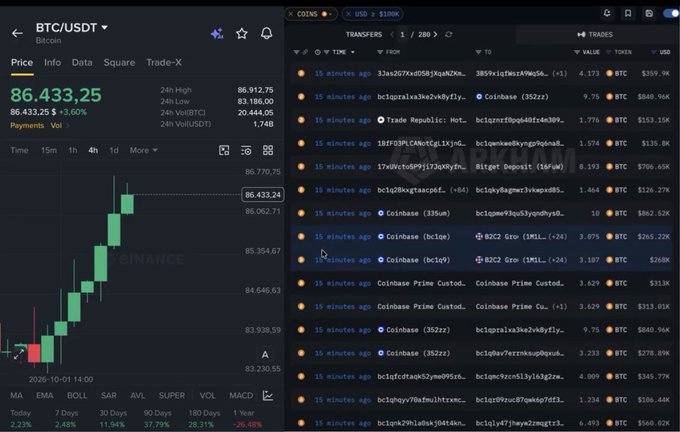680x432 pixels.
Task: Click the $560.02K USD value
Action: pyautogui.click(x=653, y=423)
